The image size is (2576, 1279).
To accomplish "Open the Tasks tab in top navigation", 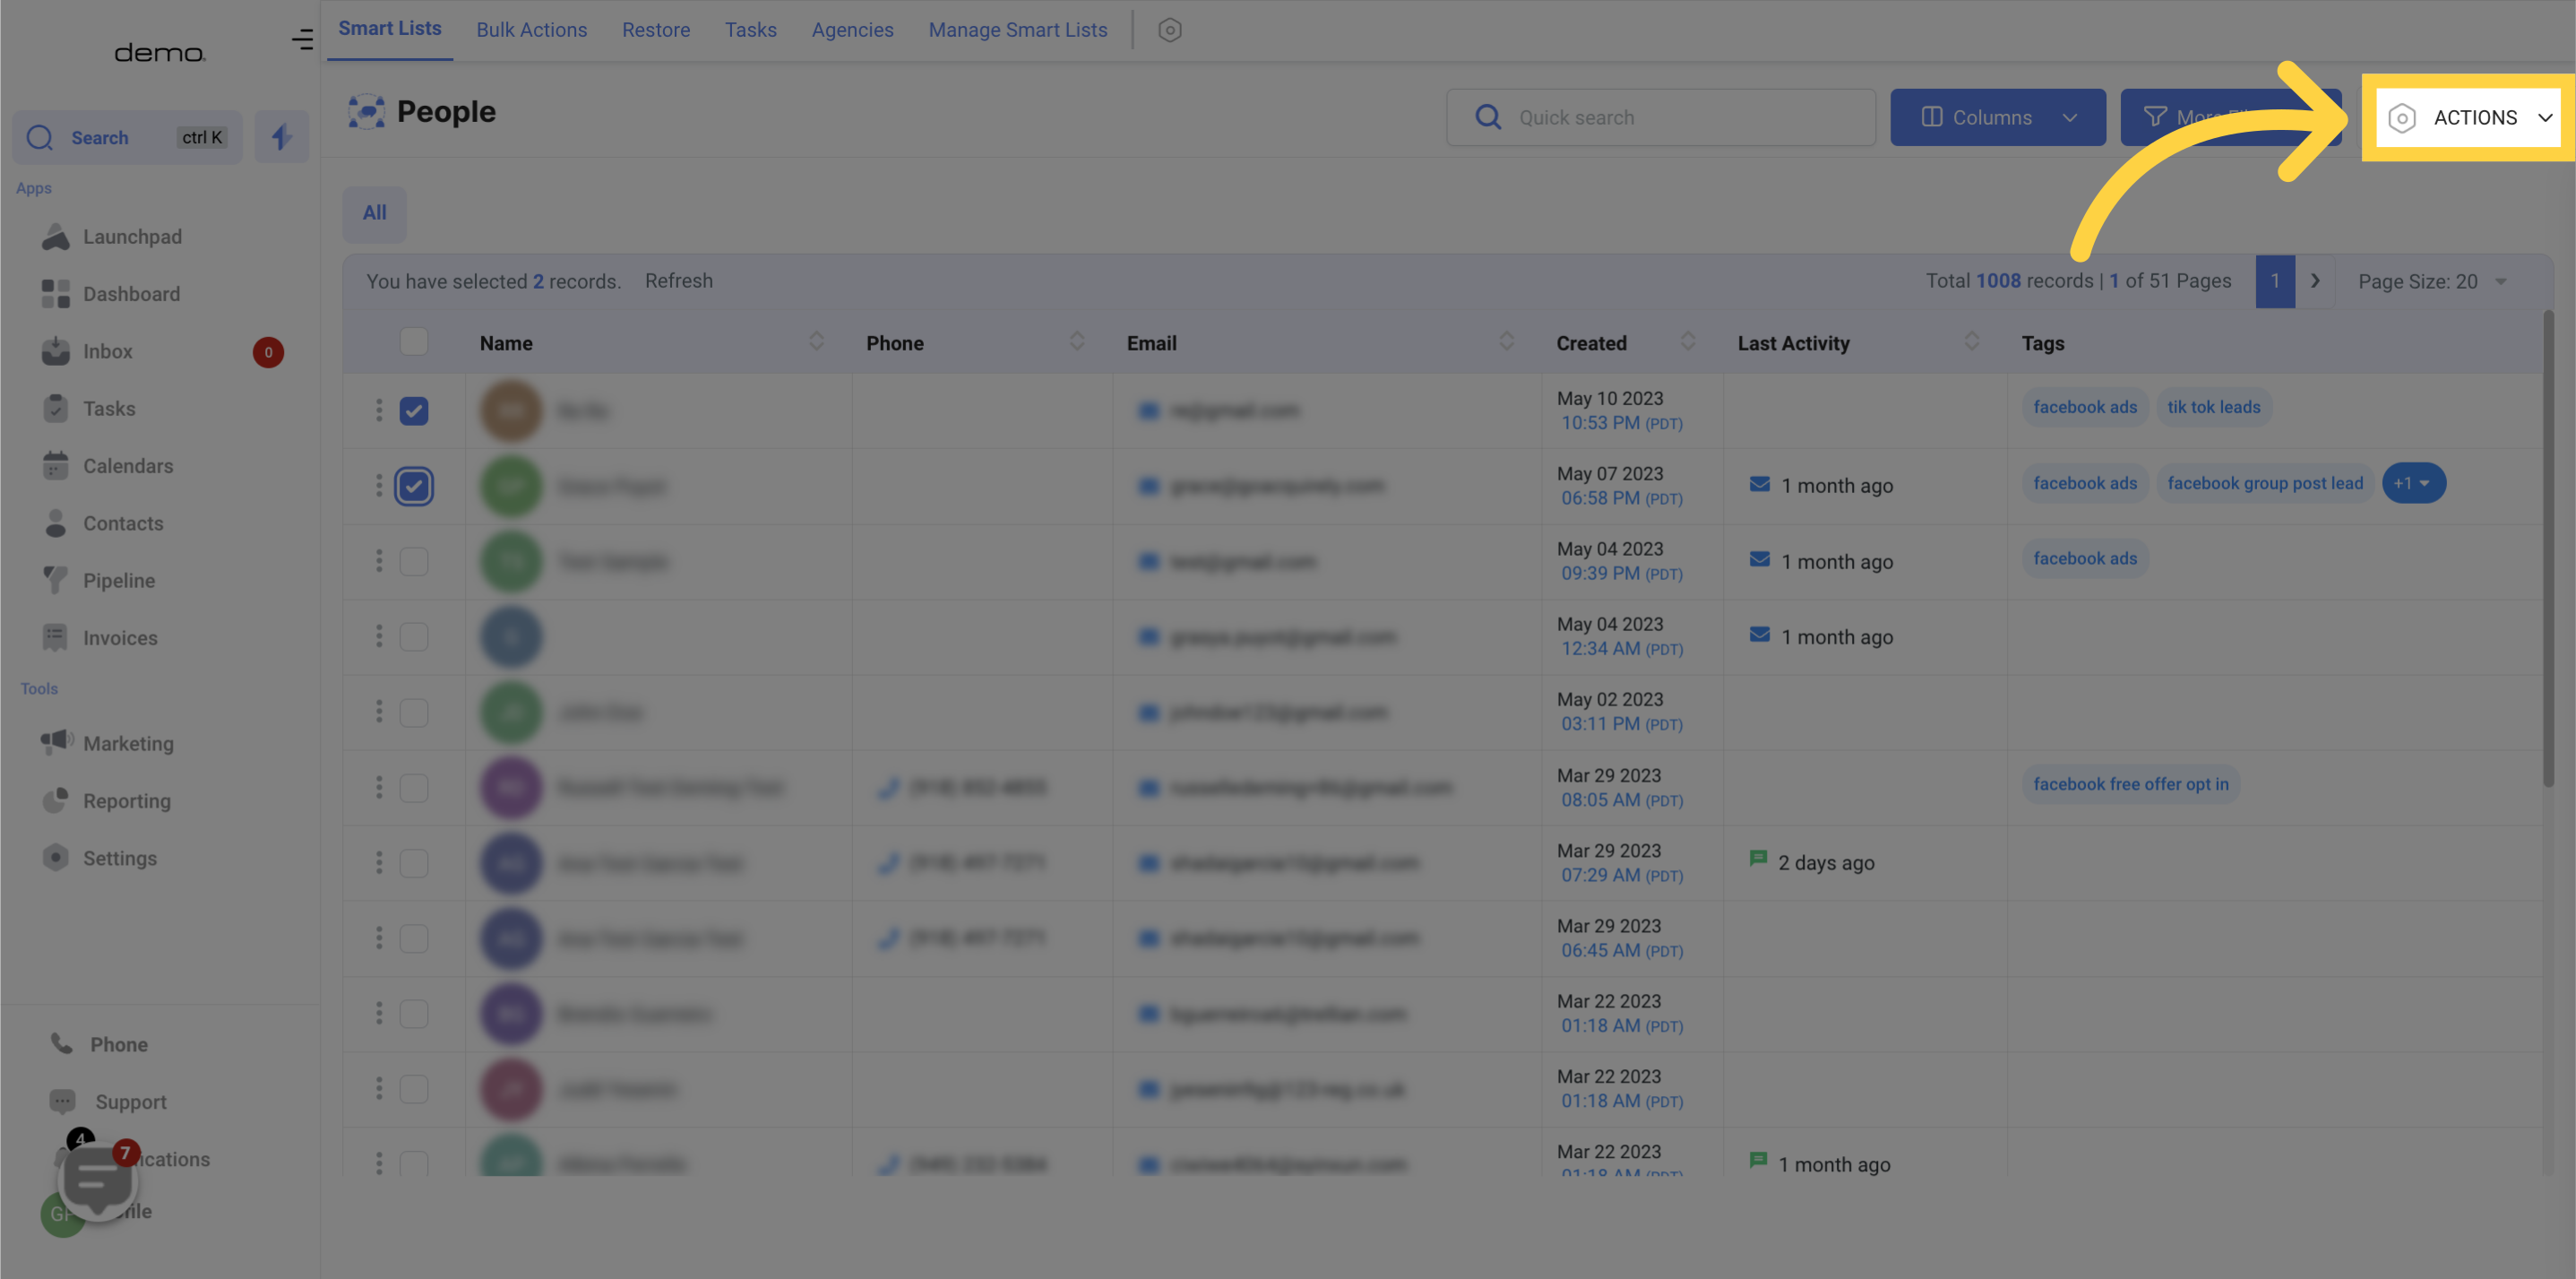I will 750,30.
